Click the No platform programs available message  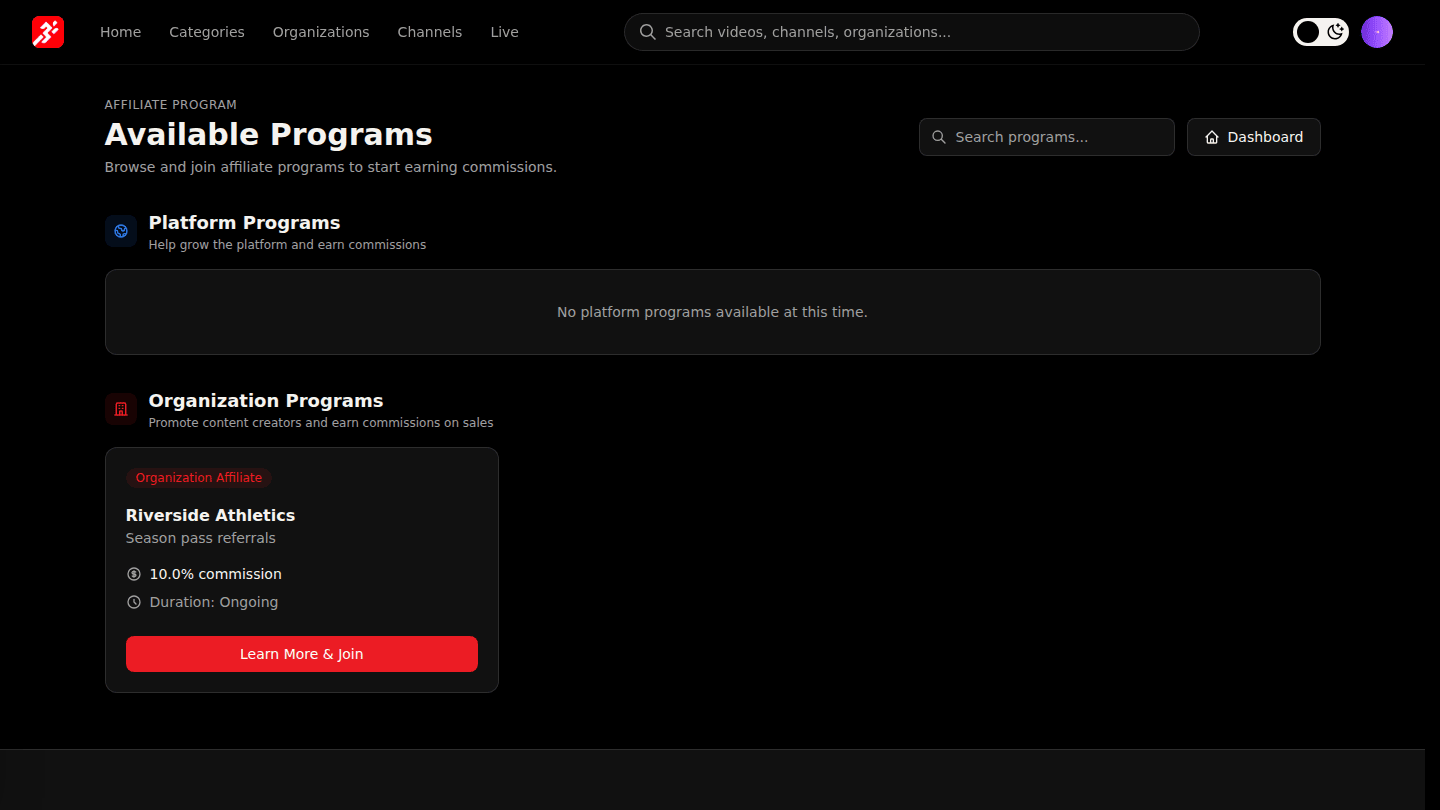[712, 312]
